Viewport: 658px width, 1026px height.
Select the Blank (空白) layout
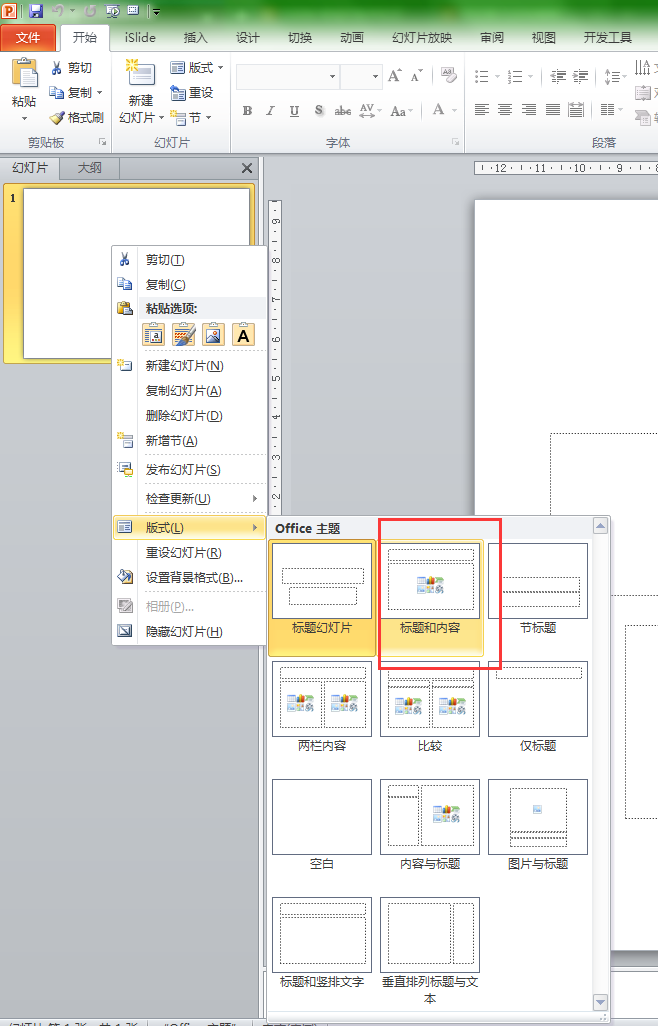click(322, 833)
